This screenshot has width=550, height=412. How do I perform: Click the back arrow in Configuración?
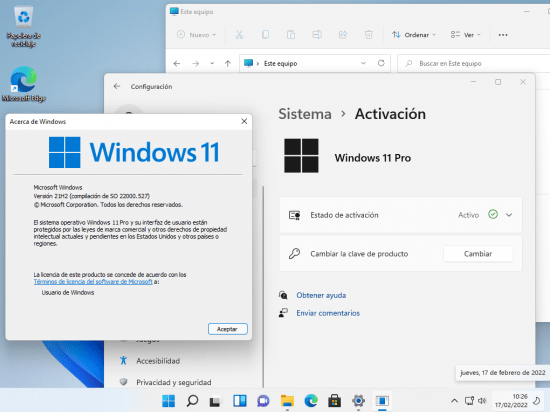117,86
